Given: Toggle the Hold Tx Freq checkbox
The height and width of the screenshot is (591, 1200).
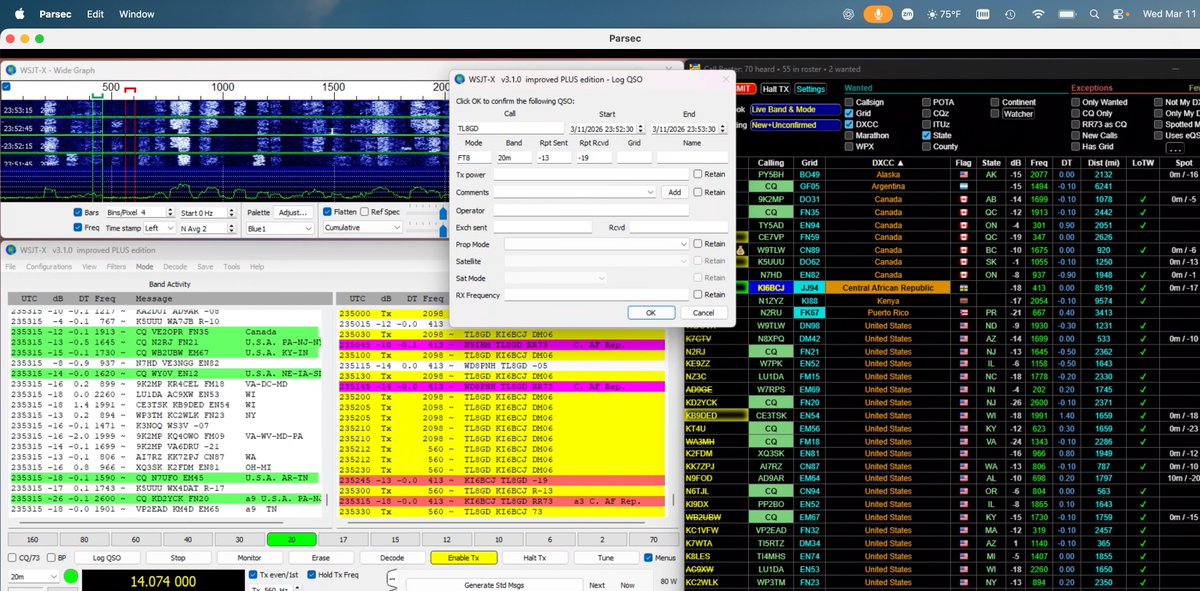Looking at the screenshot, I should tap(312, 575).
